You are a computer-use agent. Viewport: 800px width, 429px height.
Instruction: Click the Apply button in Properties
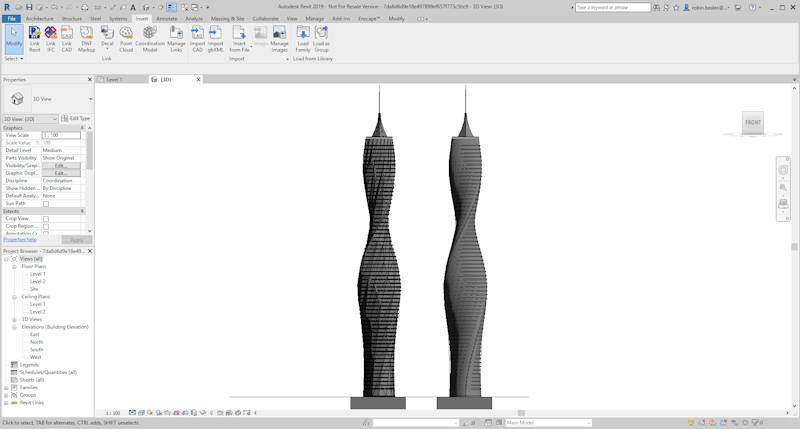[77, 240]
